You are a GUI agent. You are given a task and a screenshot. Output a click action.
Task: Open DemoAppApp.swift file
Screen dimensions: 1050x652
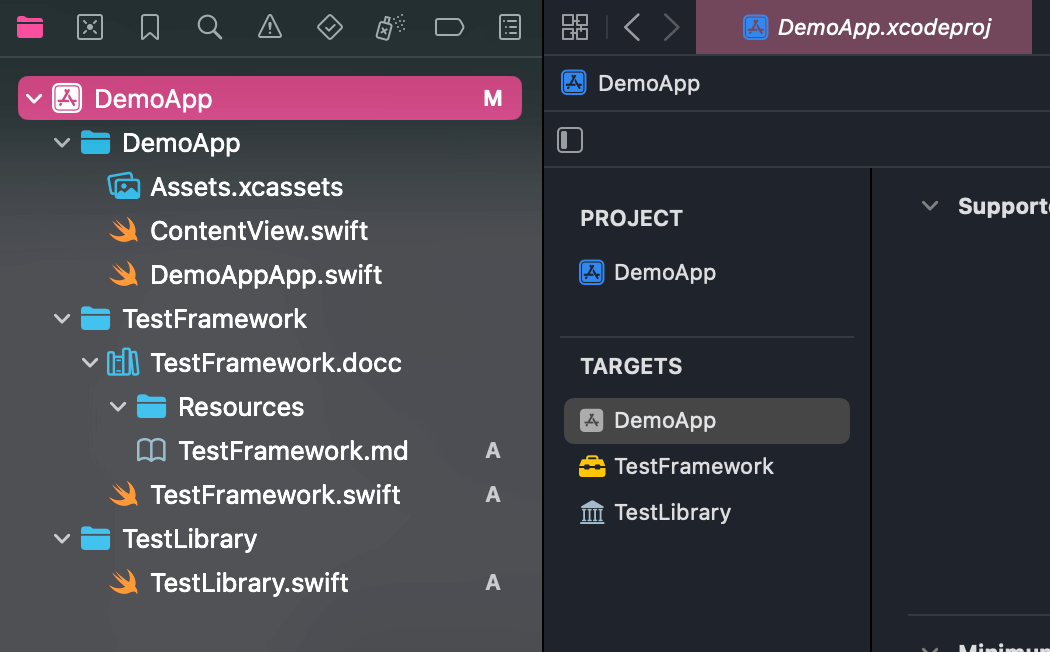click(x=267, y=274)
